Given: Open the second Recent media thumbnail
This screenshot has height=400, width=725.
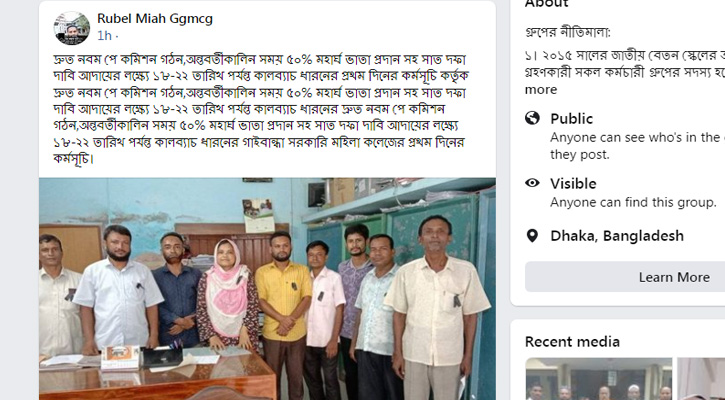Looking at the screenshot, I should click(x=701, y=379).
